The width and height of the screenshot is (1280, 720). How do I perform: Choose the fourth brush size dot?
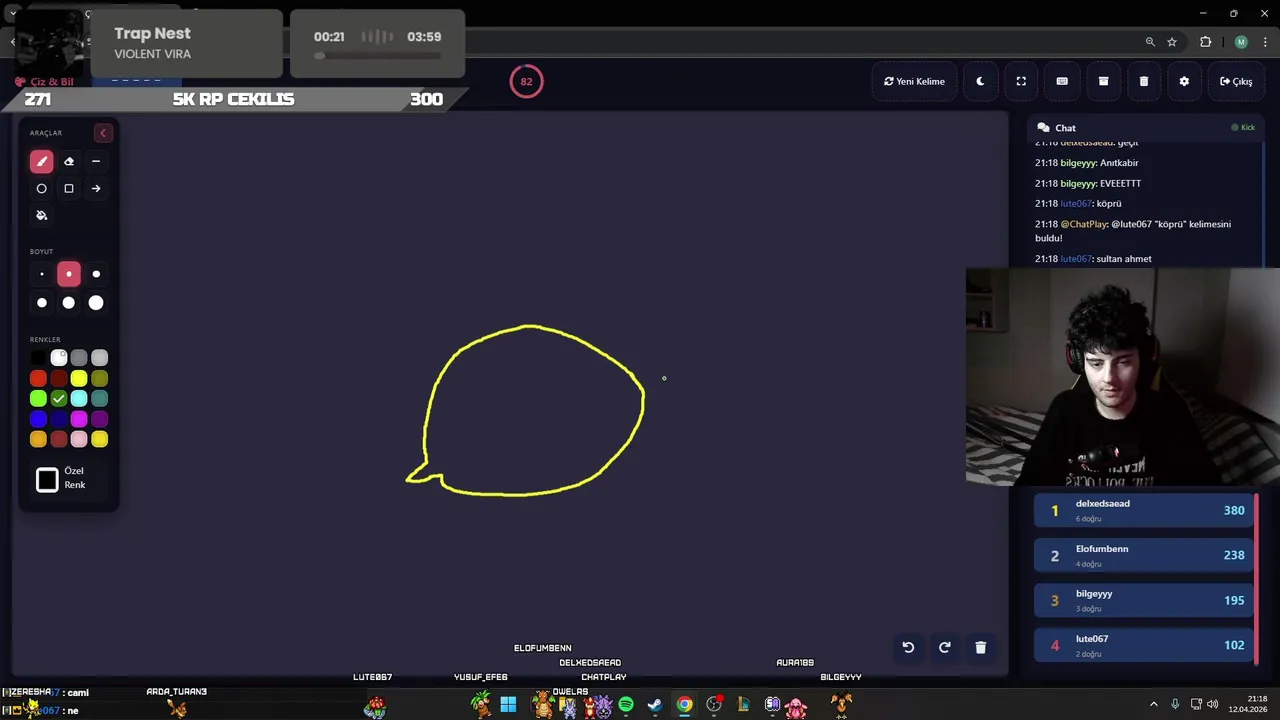coord(41,303)
